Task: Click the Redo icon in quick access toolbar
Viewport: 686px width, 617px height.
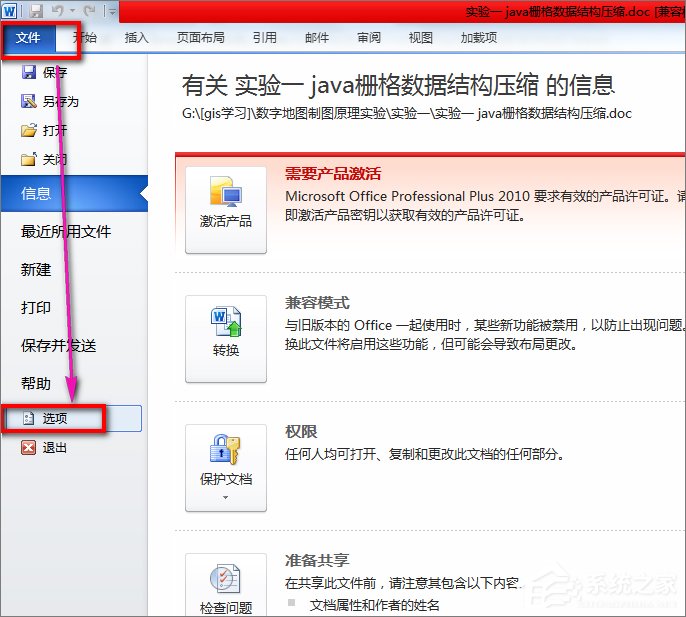Action: click(x=90, y=11)
